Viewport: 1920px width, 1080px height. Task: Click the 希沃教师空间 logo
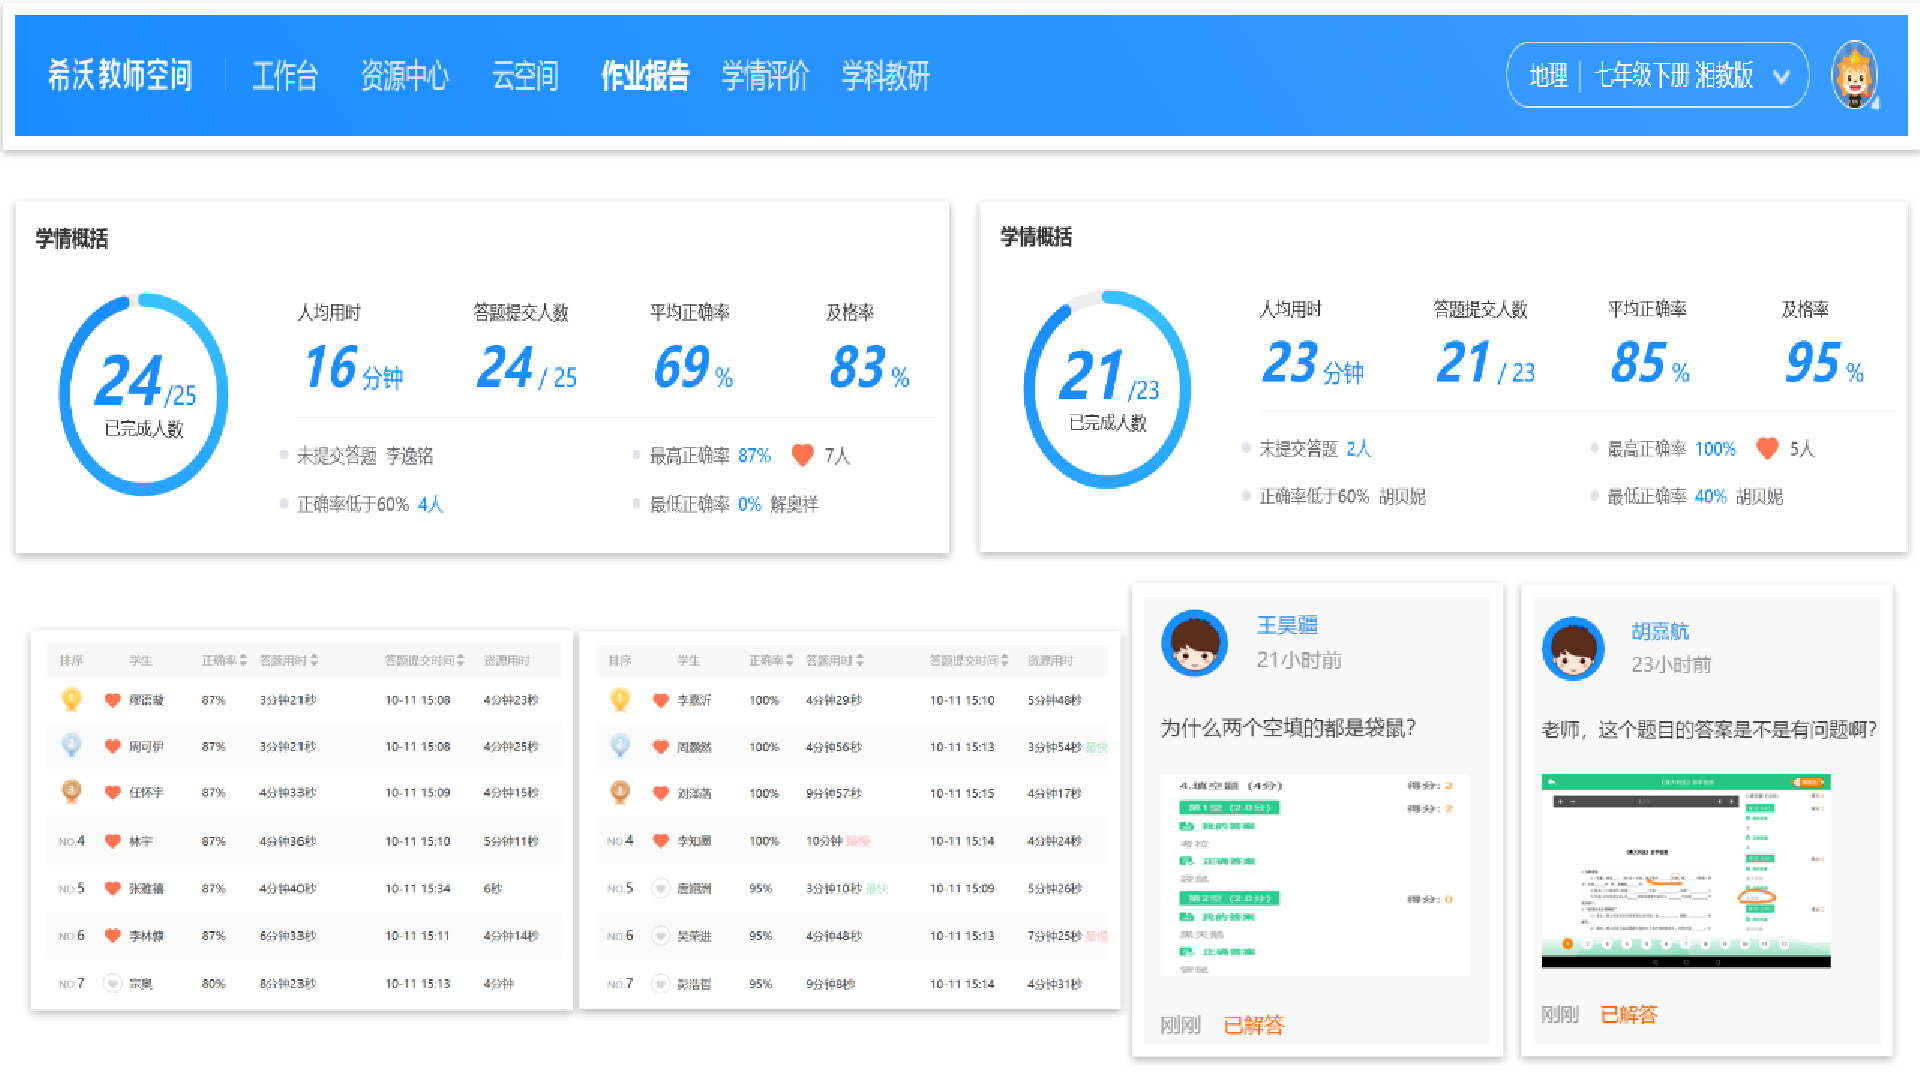pos(120,75)
